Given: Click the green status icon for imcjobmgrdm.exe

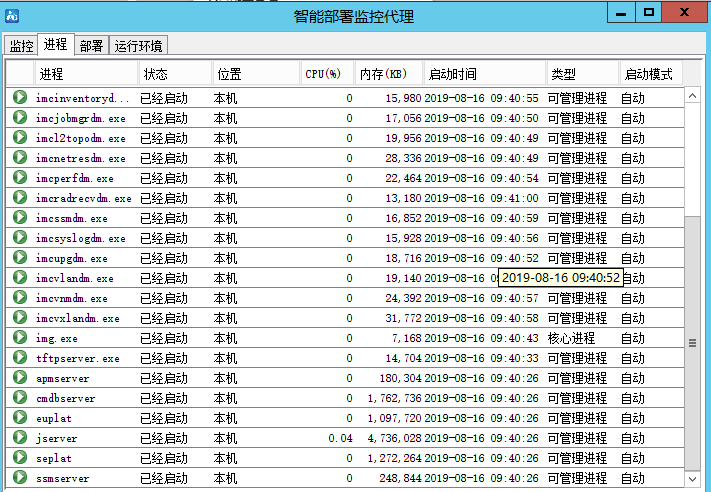Looking at the screenshot, I should [20, 117].
